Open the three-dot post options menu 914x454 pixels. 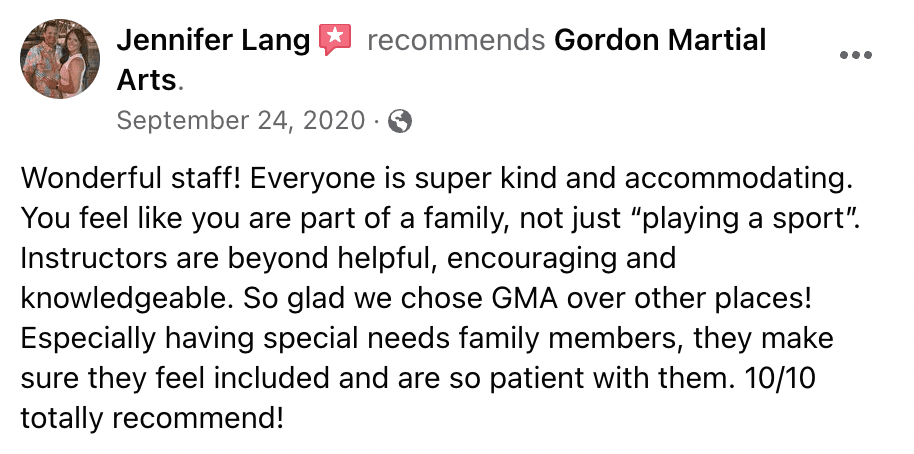(856, 56)
